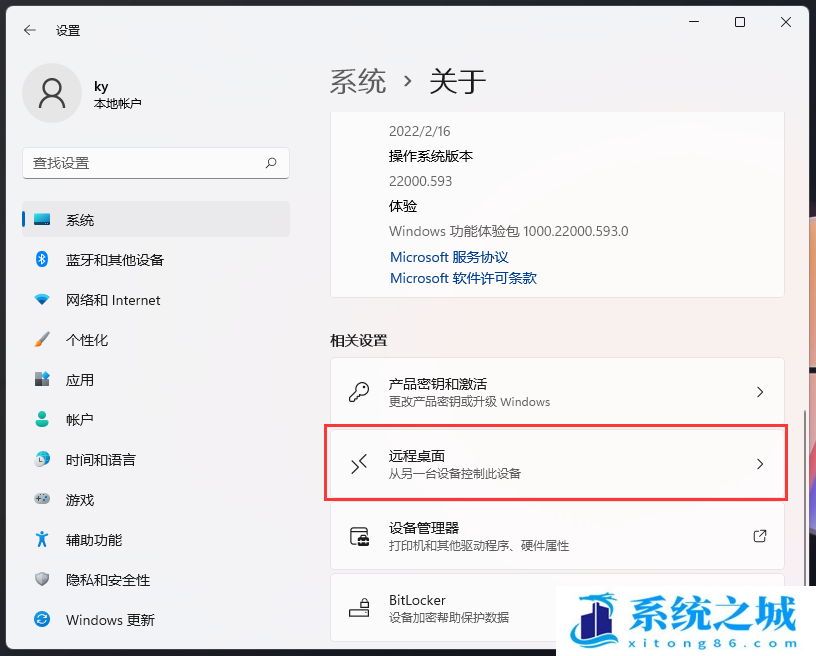
Task: Click the Bluetooth icon in sidebar
Action: pyautogui.click(x=42, y=259)
